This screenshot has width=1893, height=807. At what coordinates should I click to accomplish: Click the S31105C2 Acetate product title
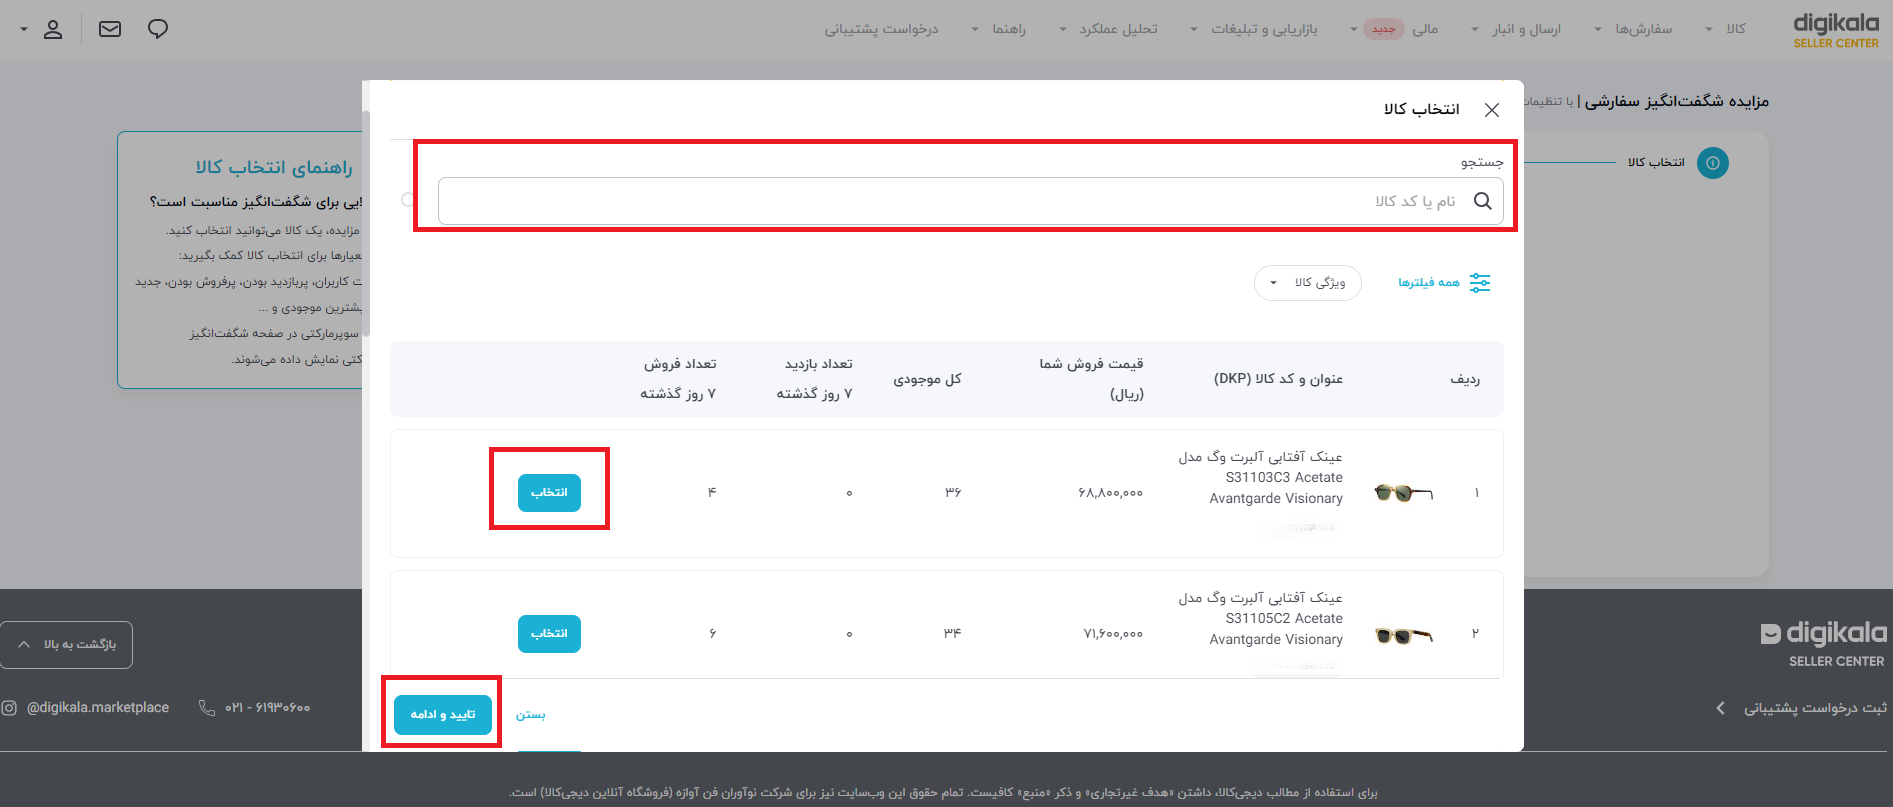(1260, 618)
